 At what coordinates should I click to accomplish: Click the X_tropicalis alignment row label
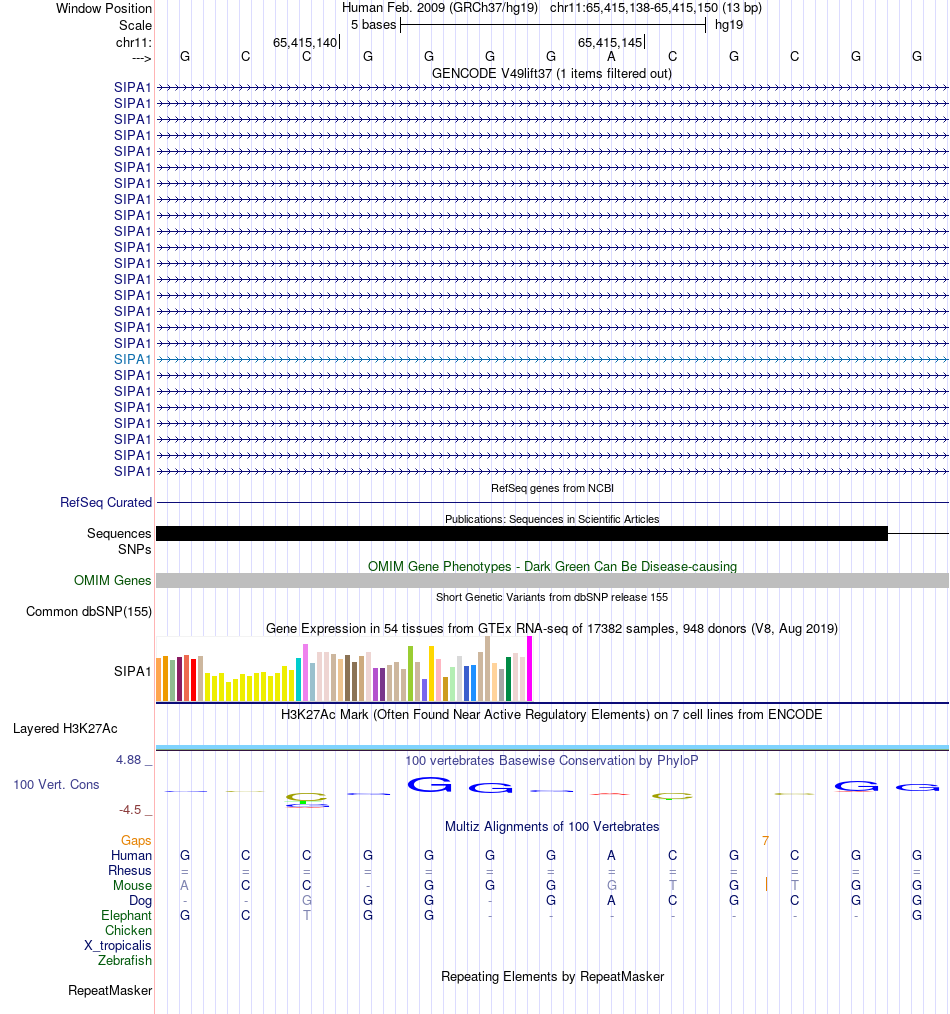tap(118, 945)
